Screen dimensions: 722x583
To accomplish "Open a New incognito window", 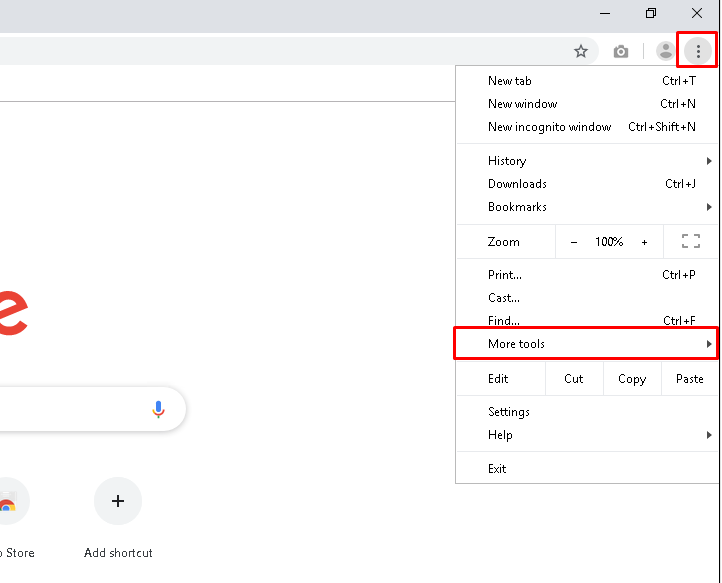I will point(588,127).
